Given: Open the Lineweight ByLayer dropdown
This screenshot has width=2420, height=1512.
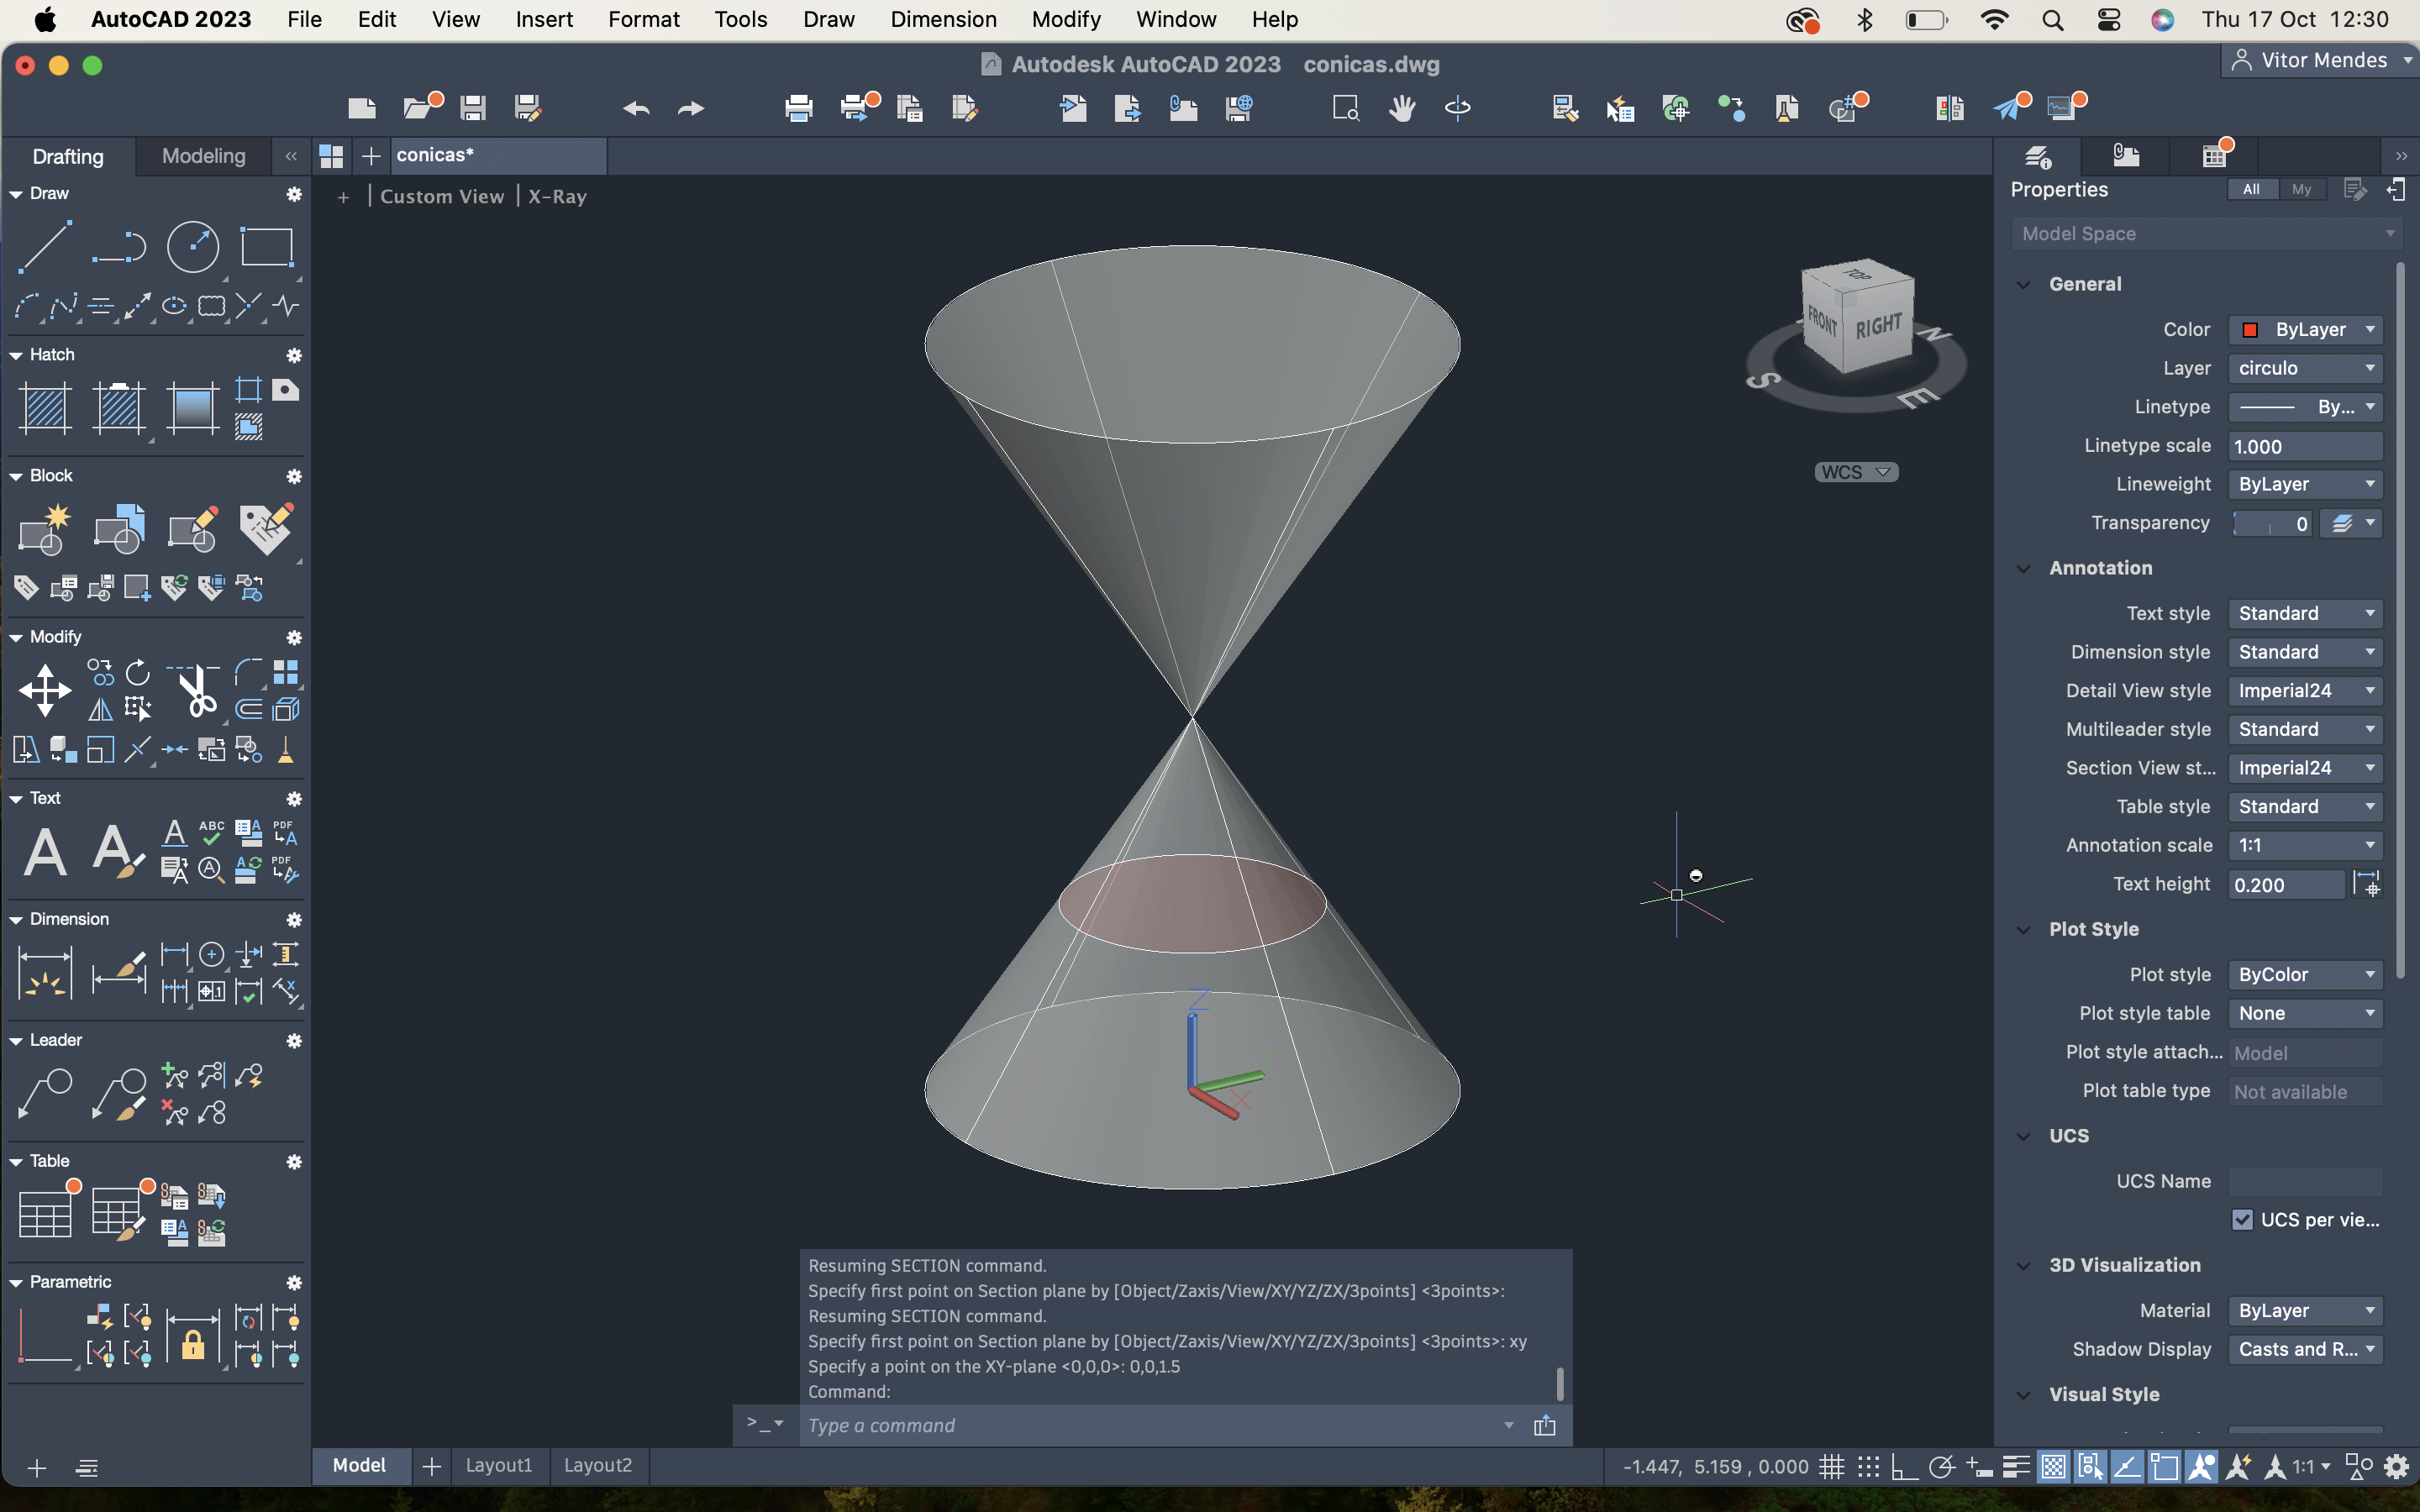Looking at the screenshot, I should pyautogui.click(x=2305, y=484).
